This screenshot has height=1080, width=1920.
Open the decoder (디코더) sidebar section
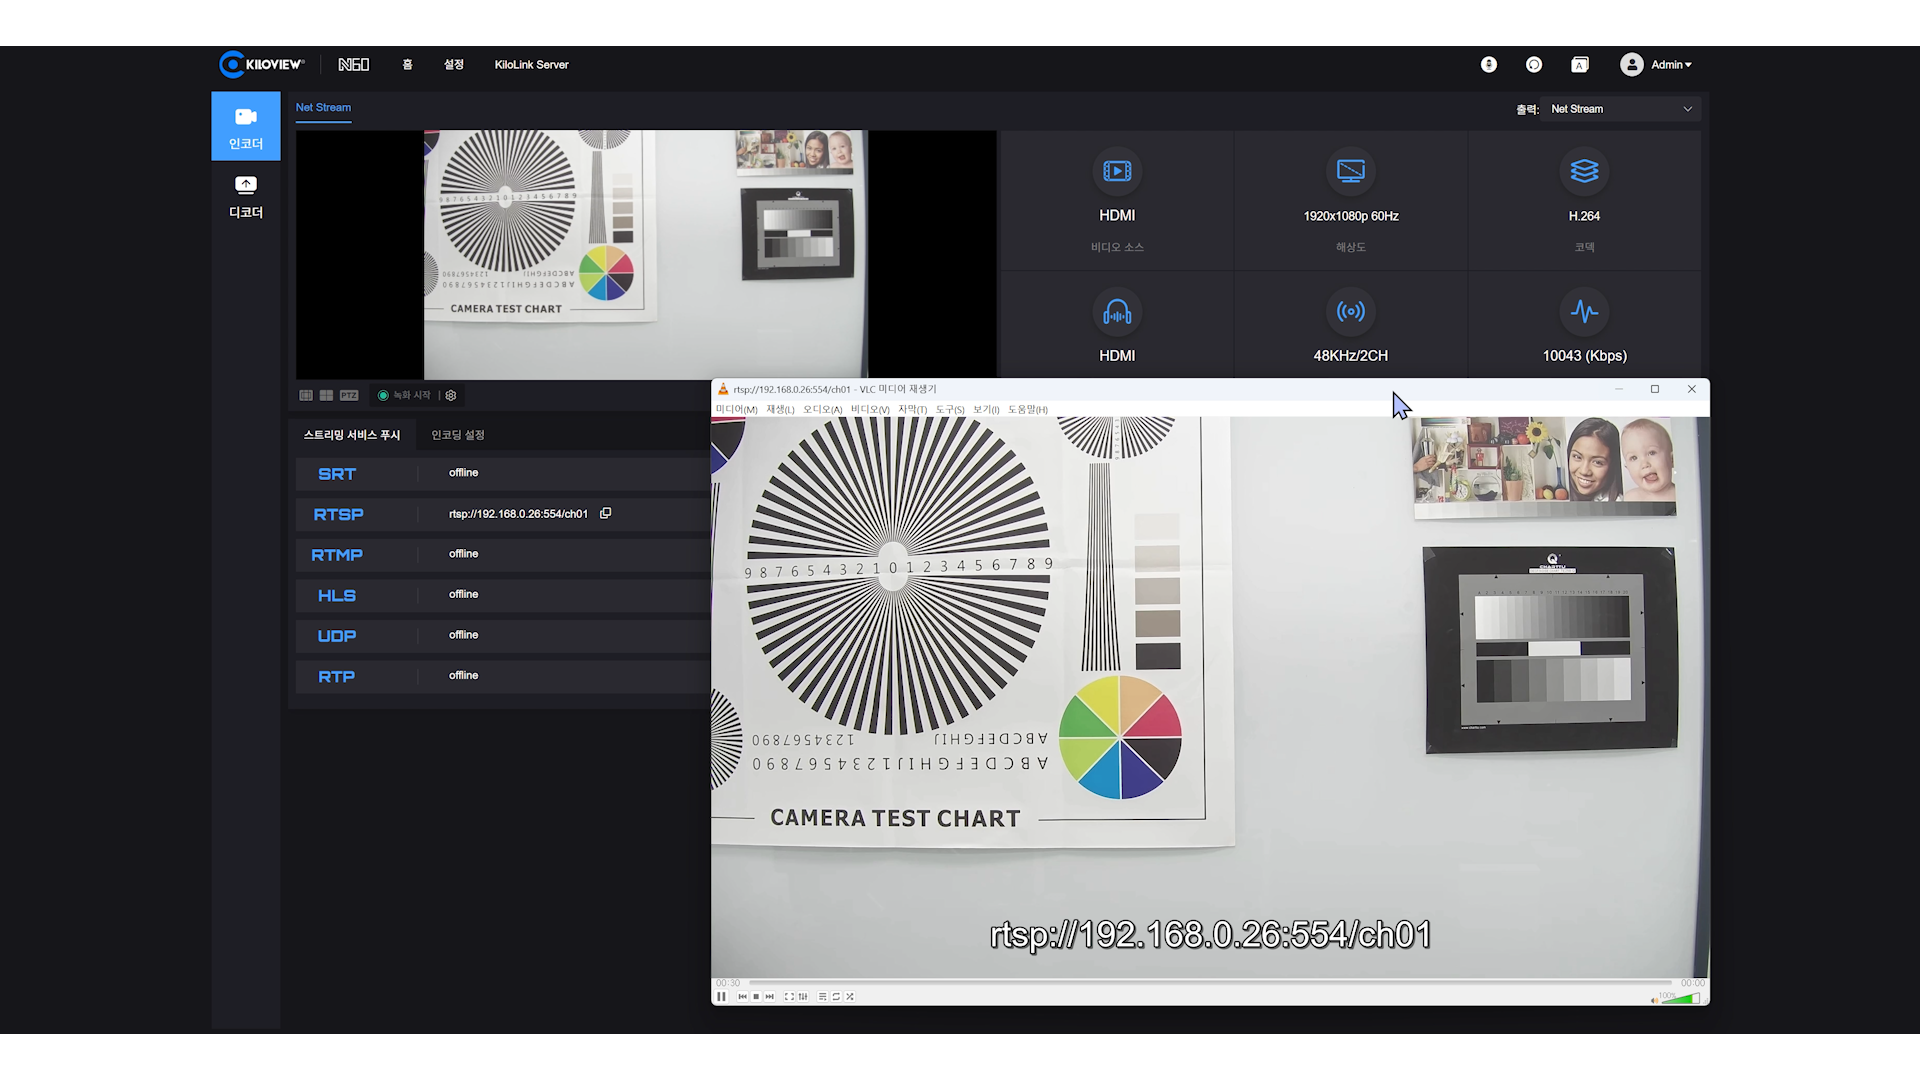245,196
